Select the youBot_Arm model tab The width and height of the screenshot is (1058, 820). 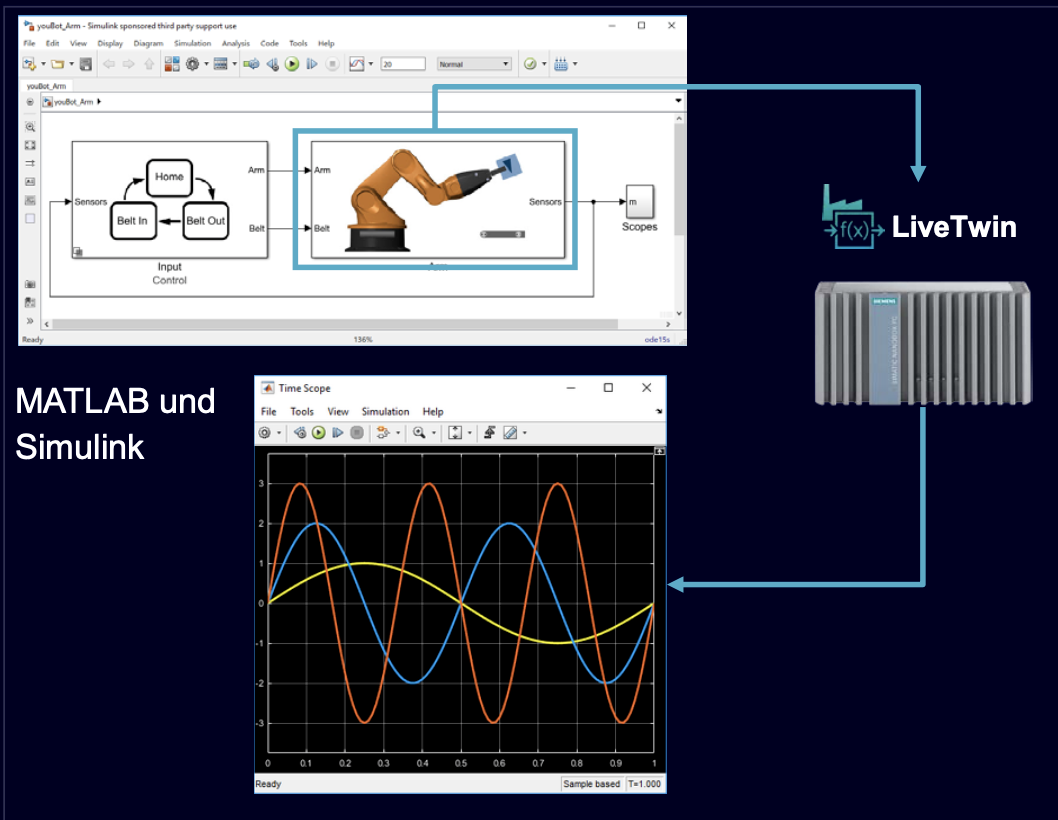46,86
